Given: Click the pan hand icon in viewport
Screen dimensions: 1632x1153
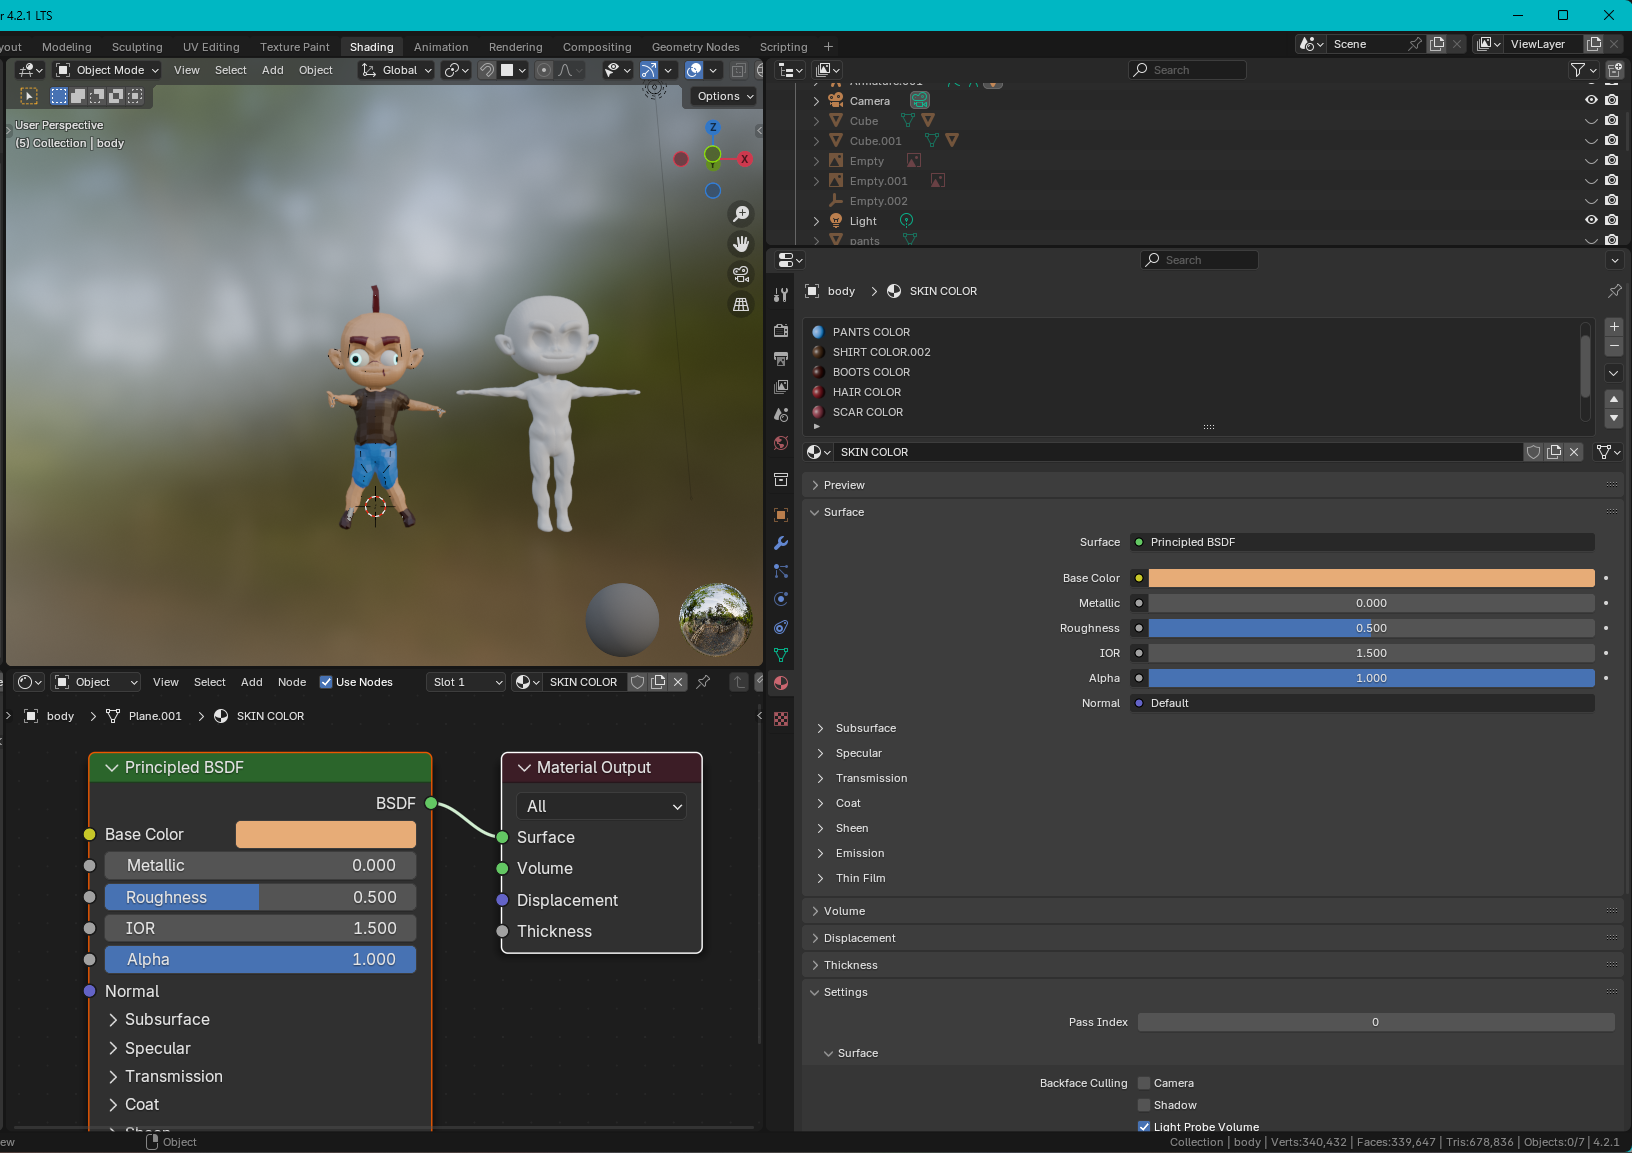Looking at the screenshot, I should tap(741, 244).
